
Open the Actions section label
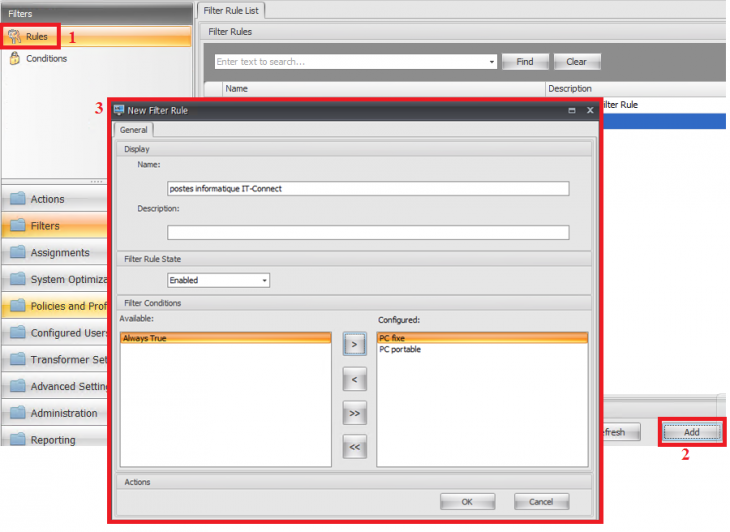[x=47, y=199]
